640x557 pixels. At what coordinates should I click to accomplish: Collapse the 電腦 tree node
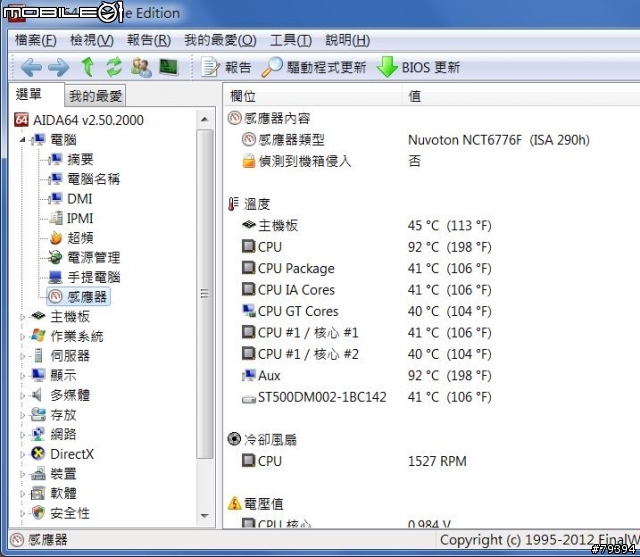(22, 140)
